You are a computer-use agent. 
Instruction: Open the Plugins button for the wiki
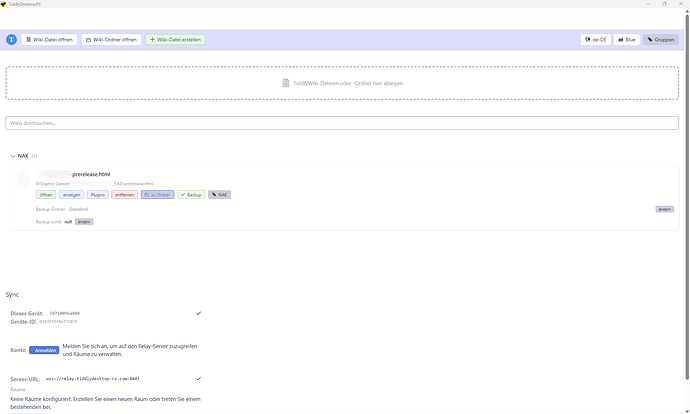pos(98,195)
